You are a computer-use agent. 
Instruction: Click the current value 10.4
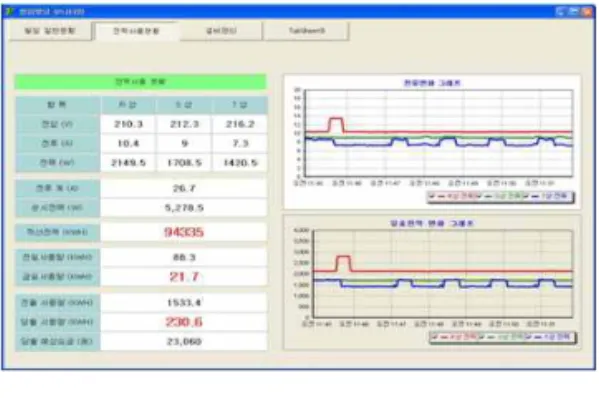(x=128, y=144)
